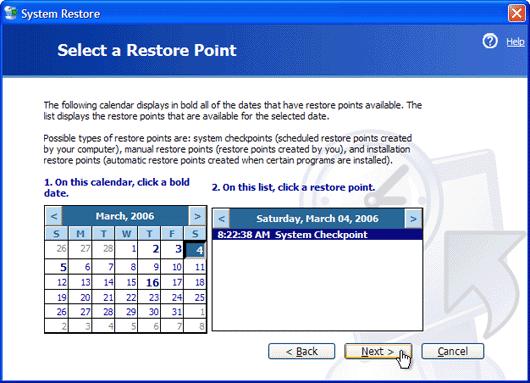The height and width of the screenshot is (383, 530).
Task: Select grayed-out April 1 date
Action: pyautogui.click(x=195, y=312)
